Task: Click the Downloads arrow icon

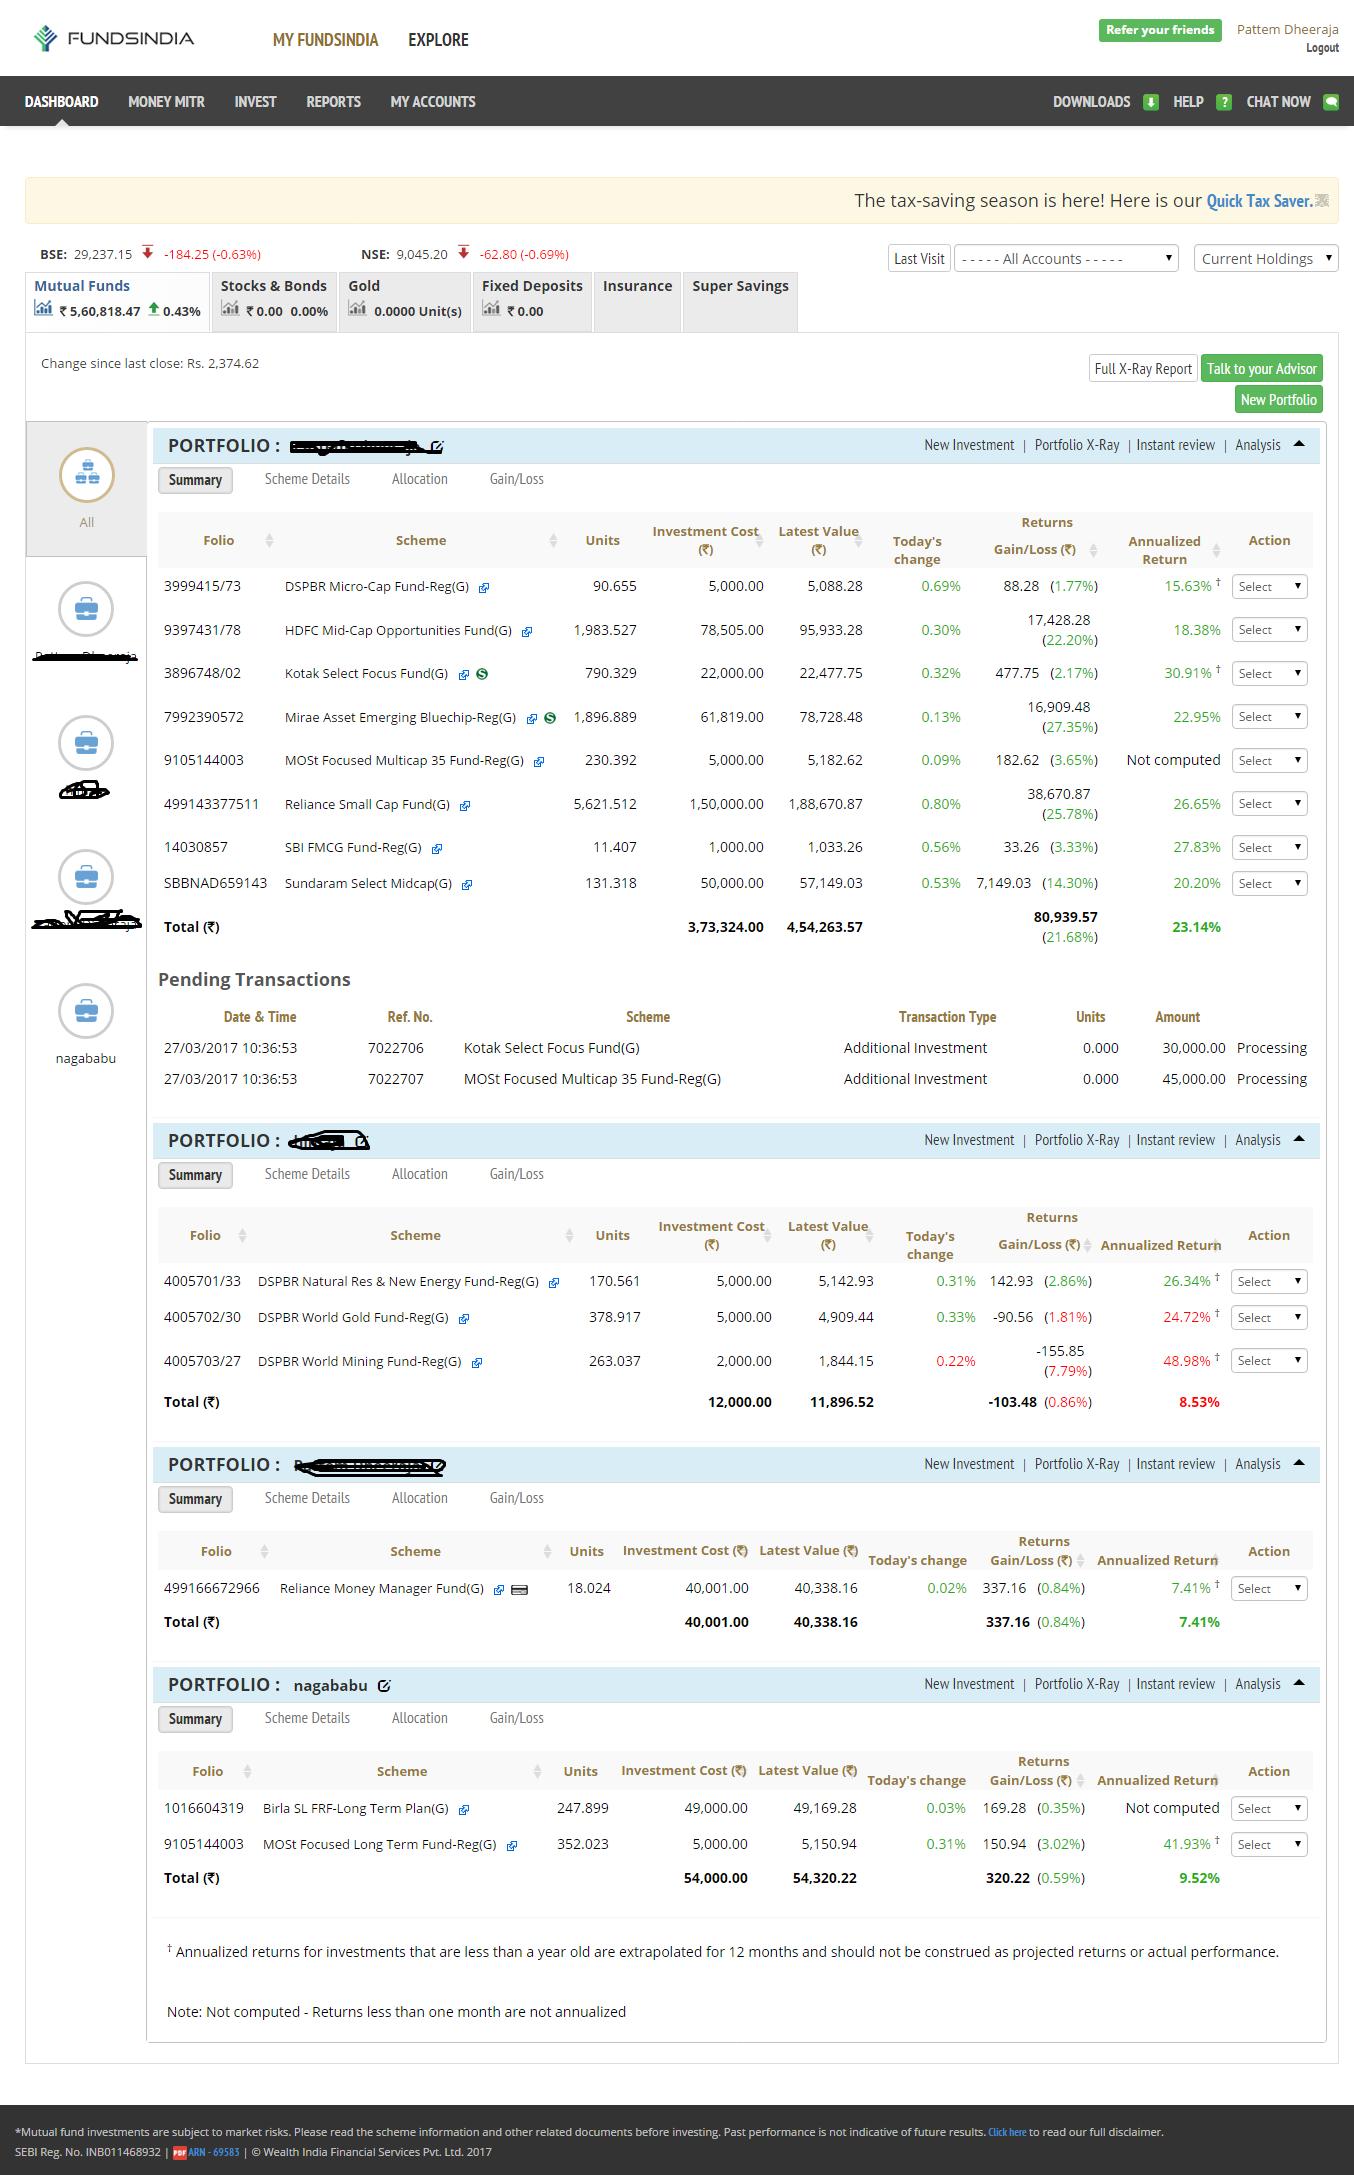Action: (1151, 102)
